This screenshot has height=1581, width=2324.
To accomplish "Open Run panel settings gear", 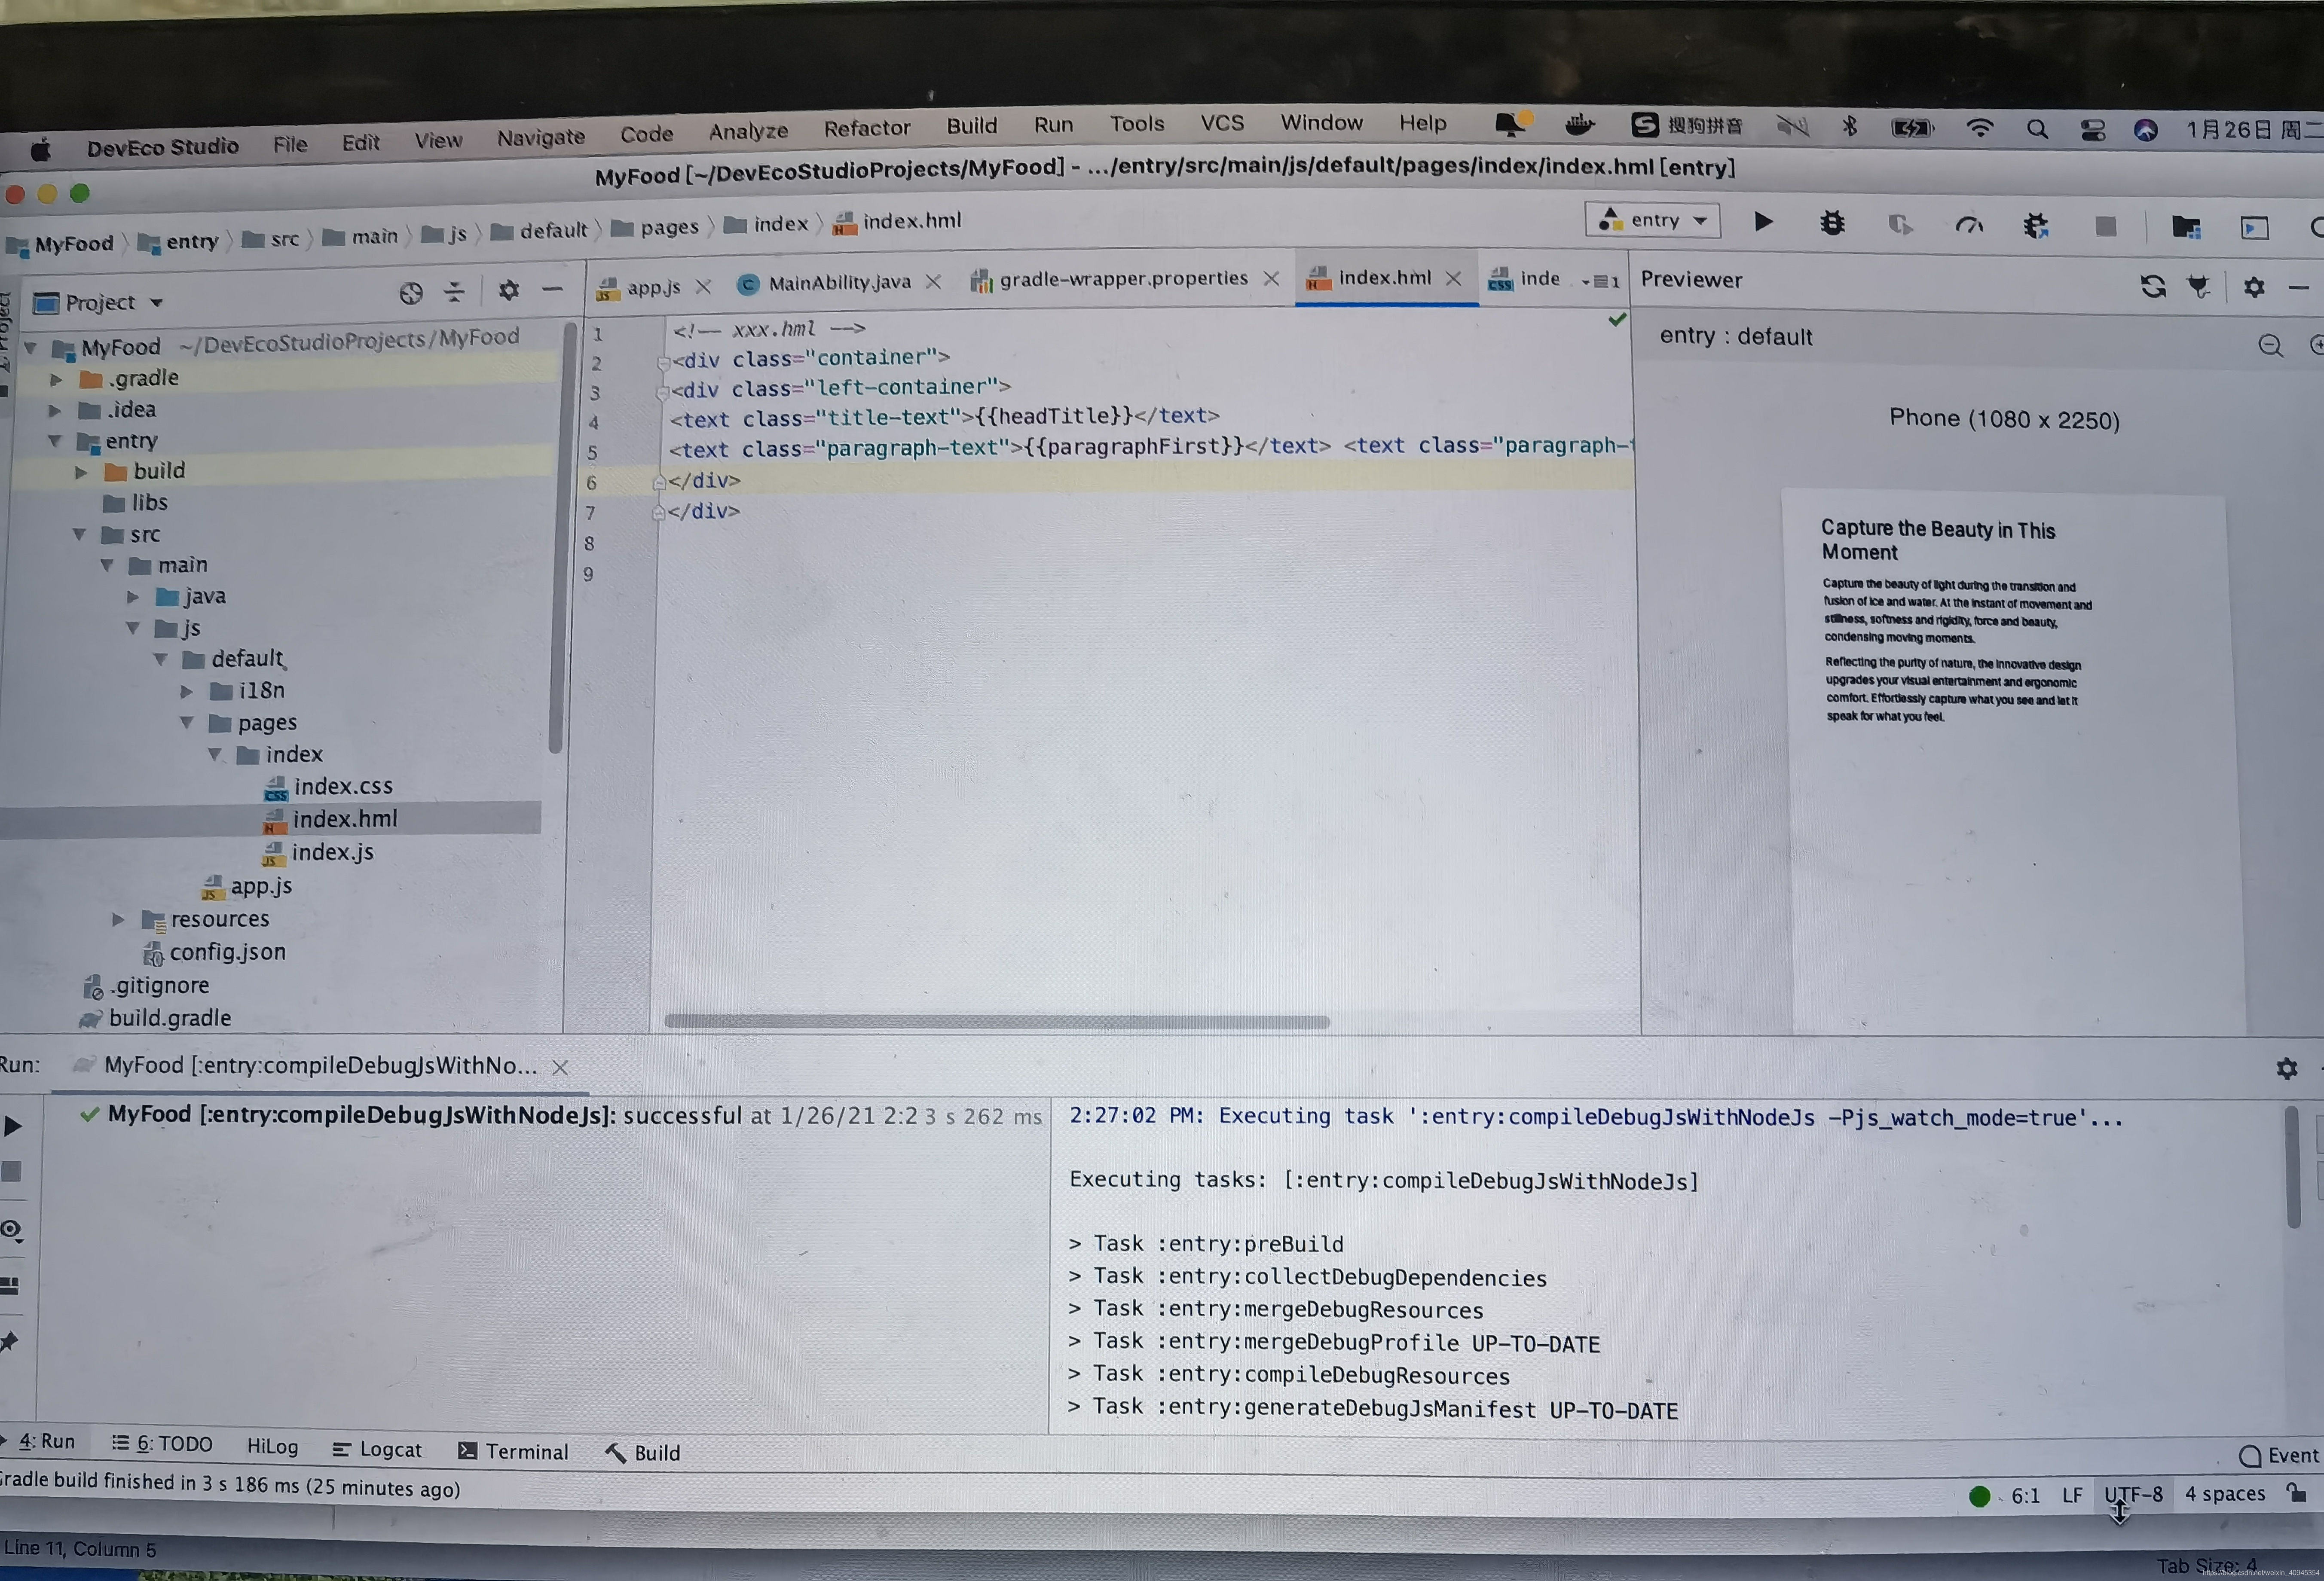I will (x=2286, y=1069).
